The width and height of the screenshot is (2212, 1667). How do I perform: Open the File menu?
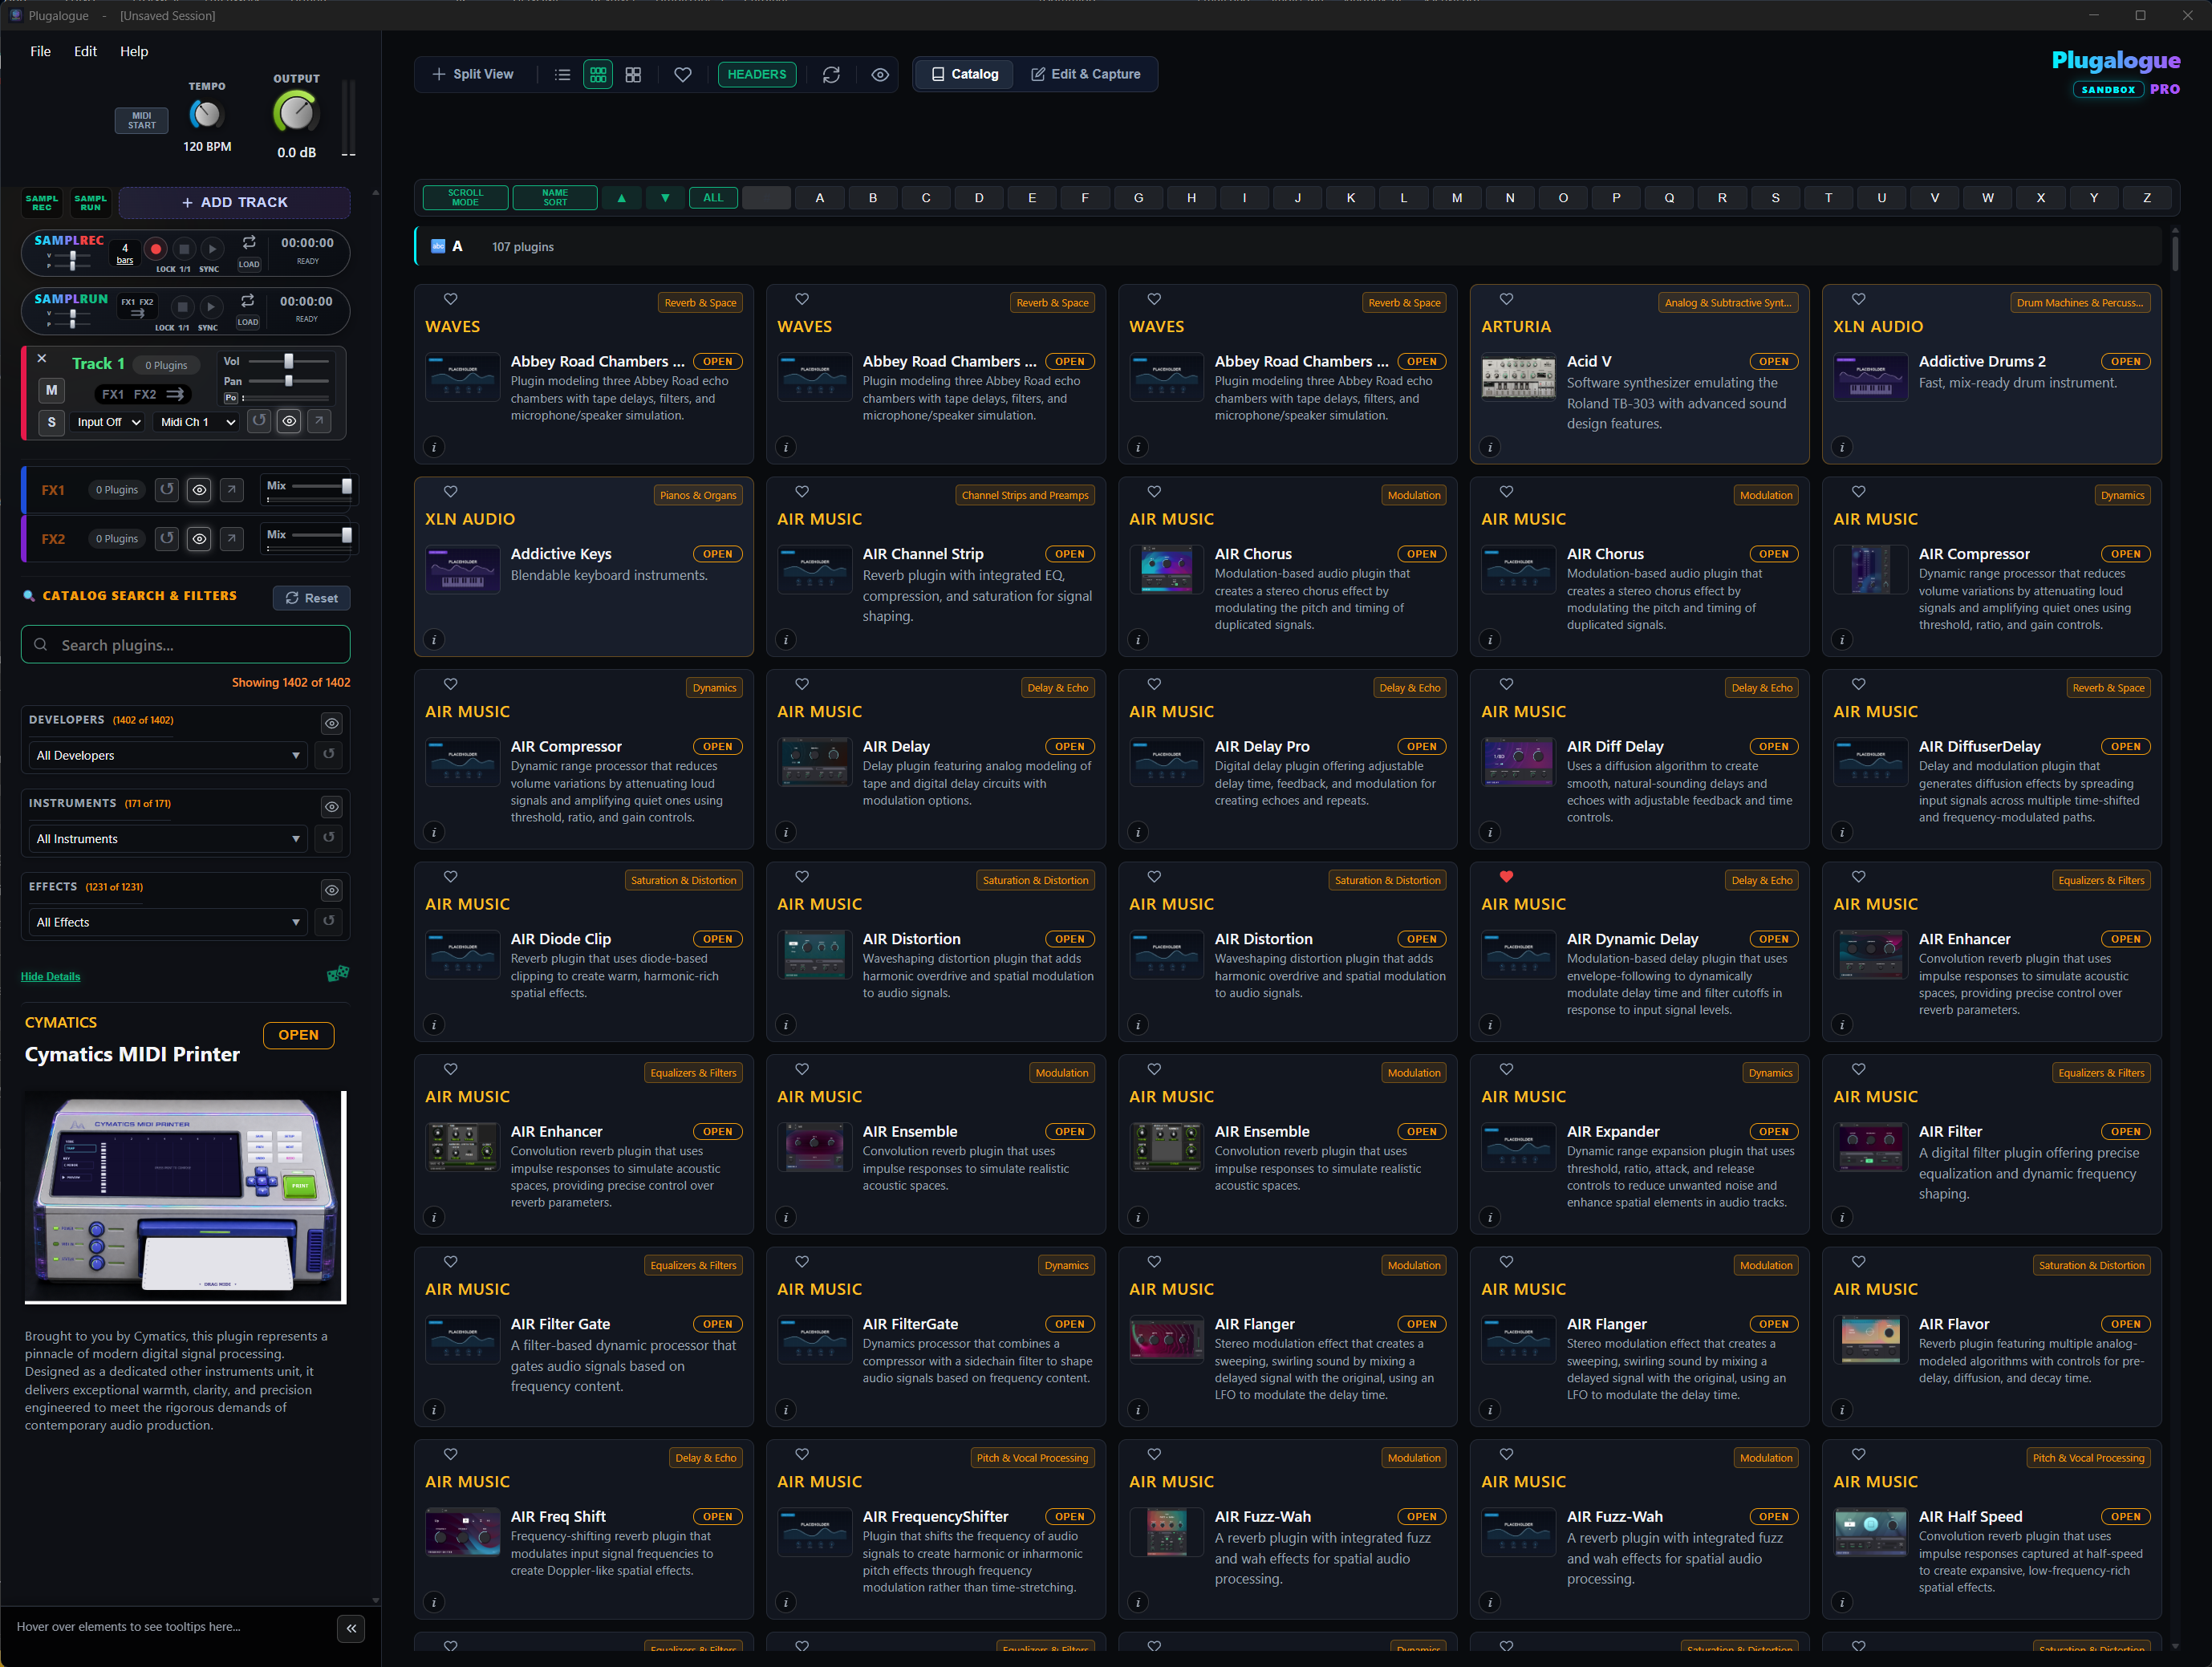click(41, 51)
